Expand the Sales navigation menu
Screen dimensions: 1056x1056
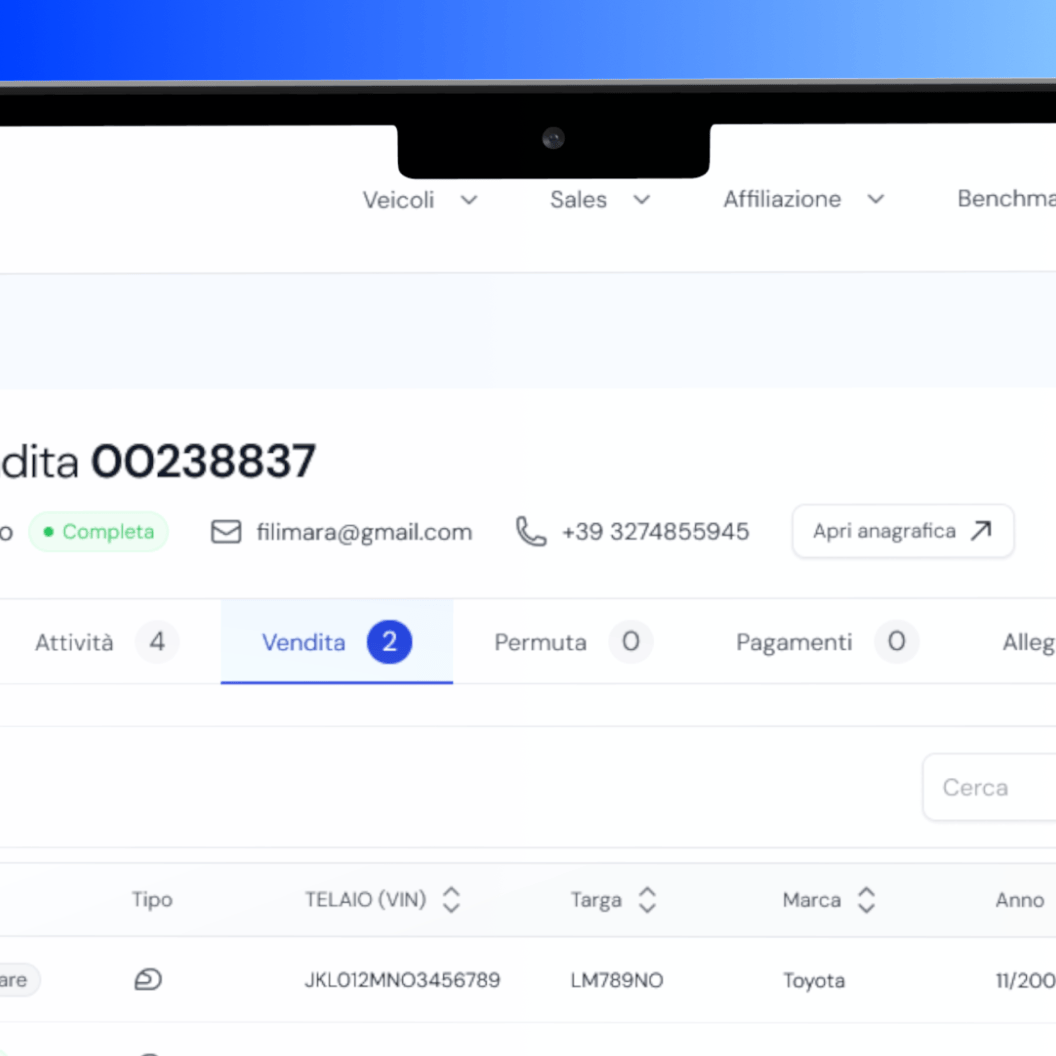coord(599,199)
